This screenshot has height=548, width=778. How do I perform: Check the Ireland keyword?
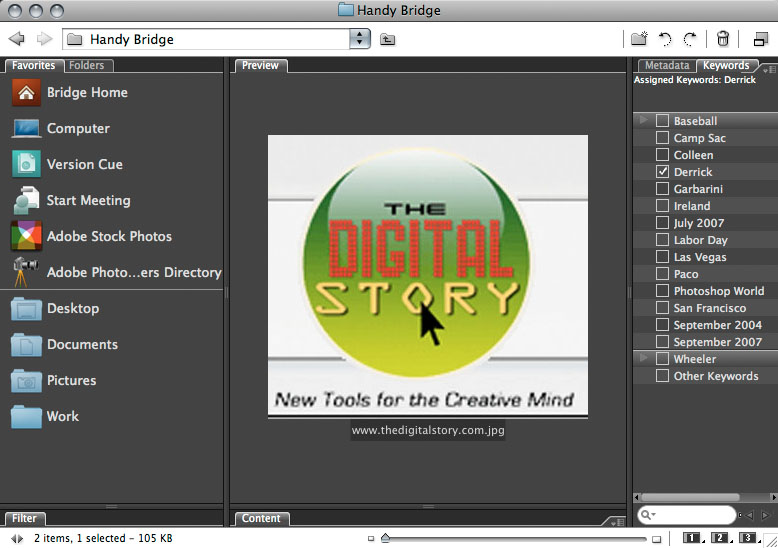[x=662, y=206]
